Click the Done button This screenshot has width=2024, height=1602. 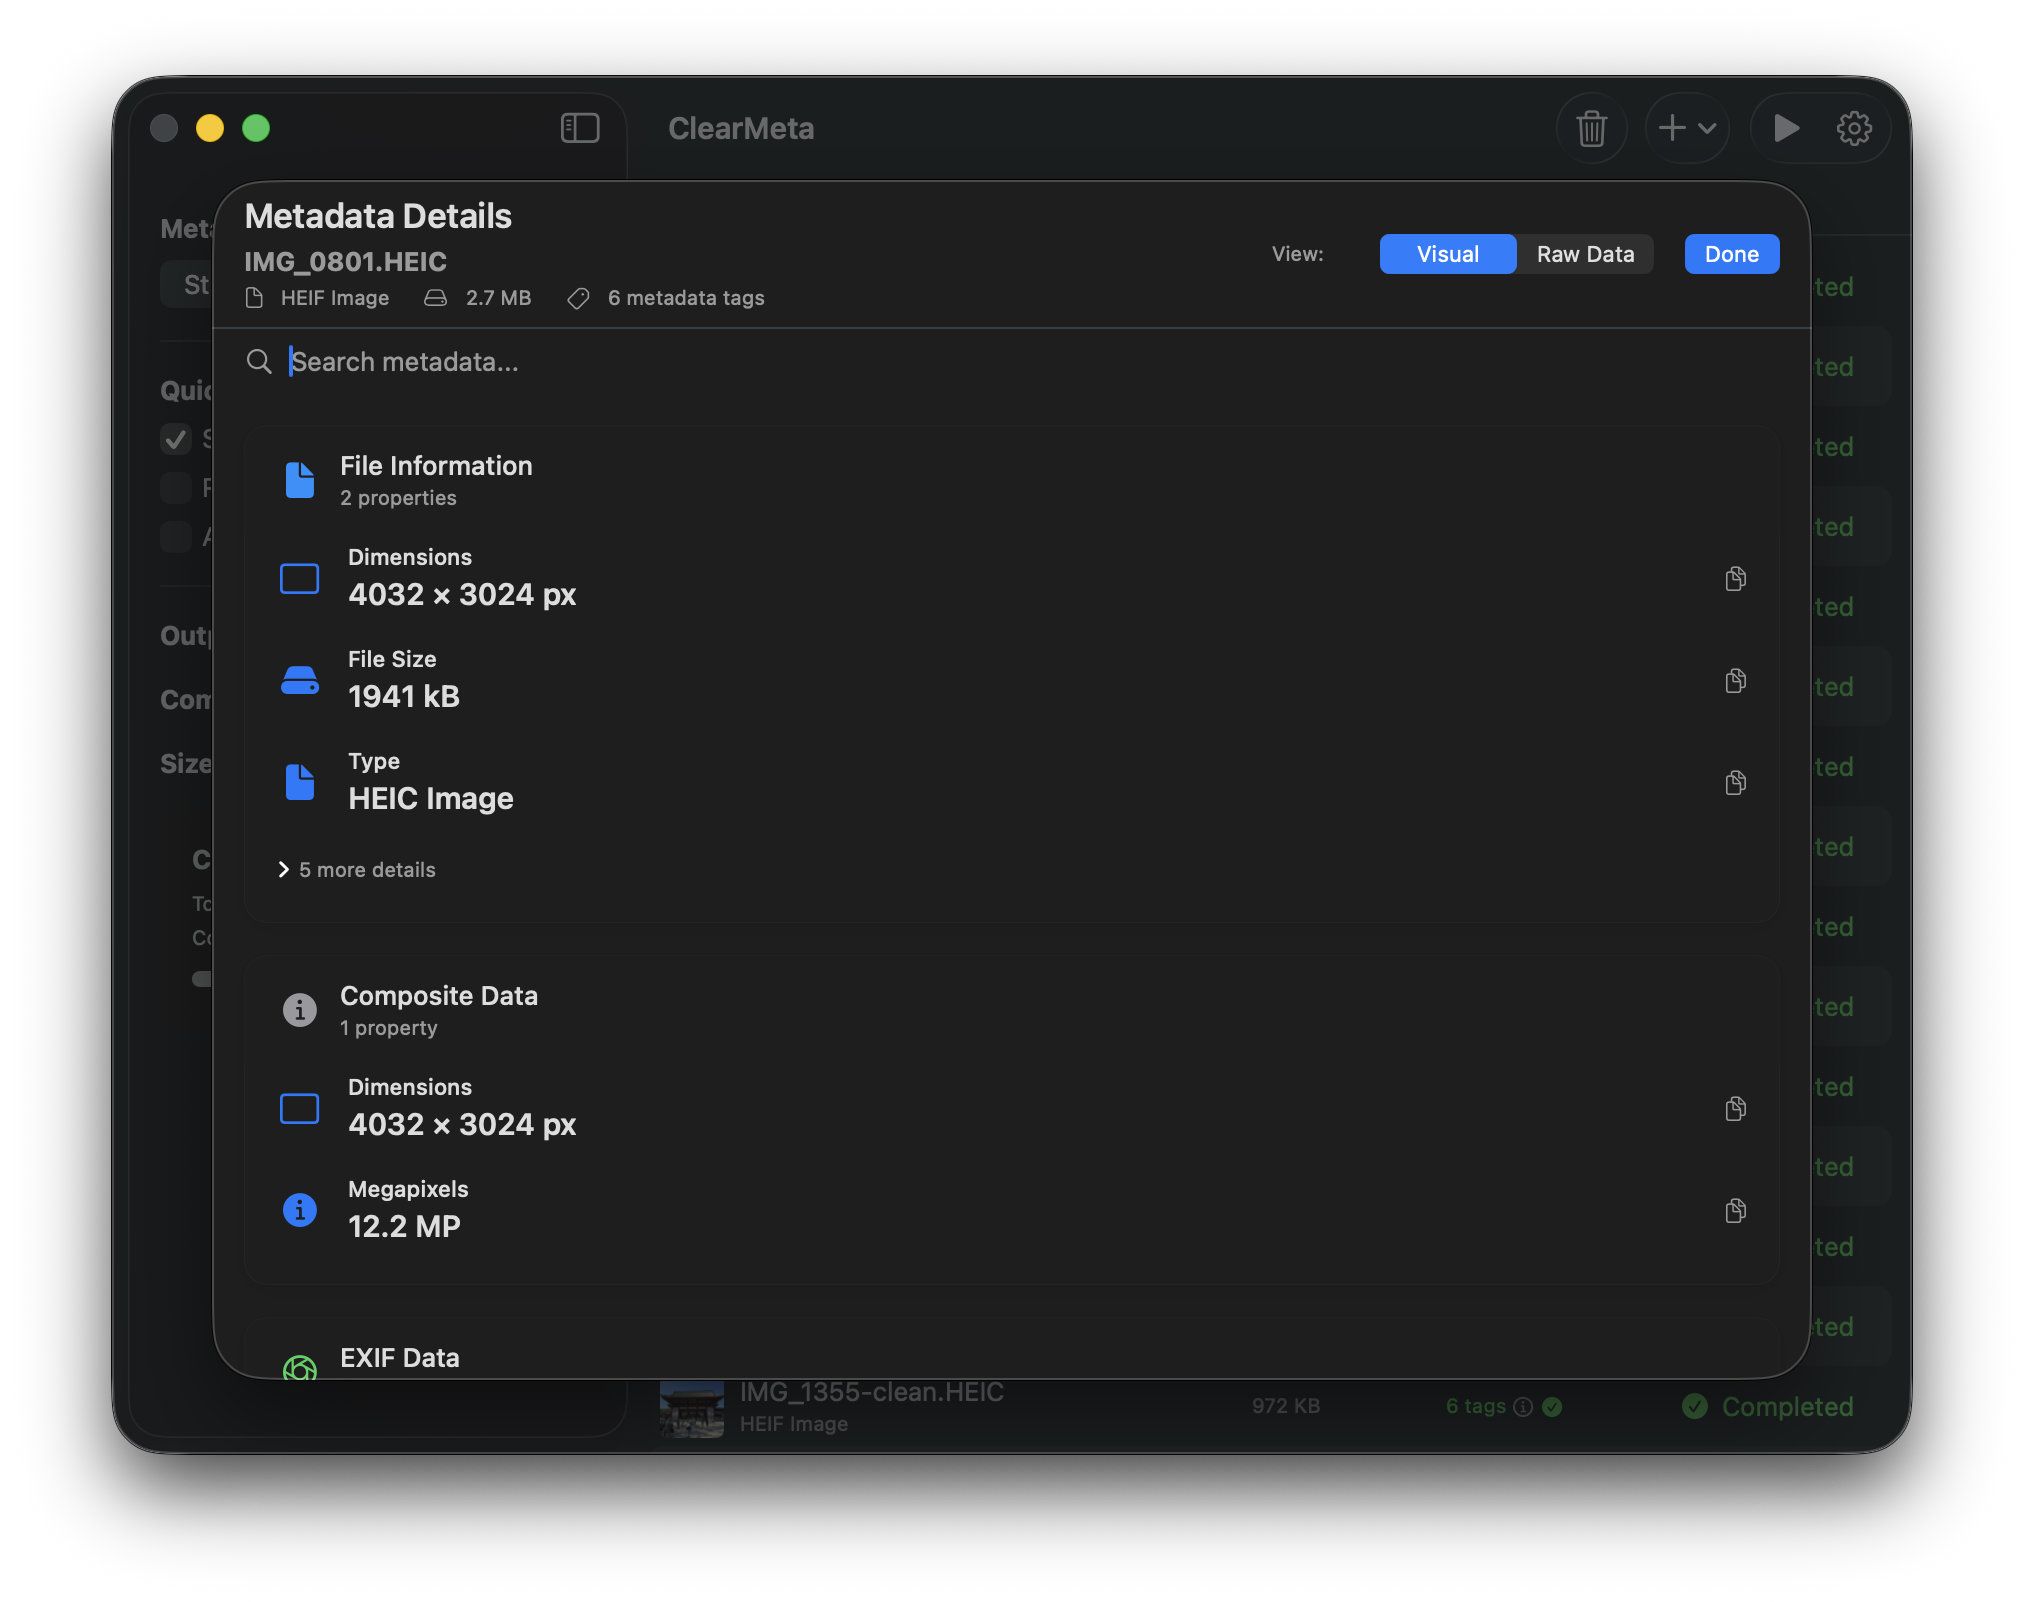(1731, 254)
